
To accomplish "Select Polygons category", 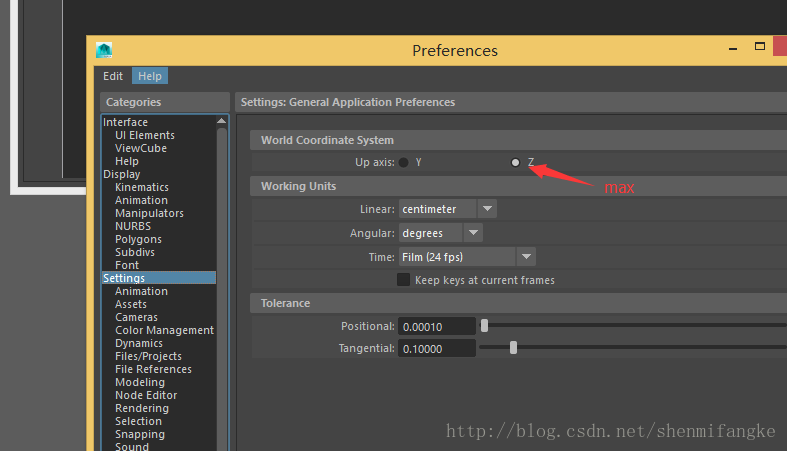I will [138, 239].
